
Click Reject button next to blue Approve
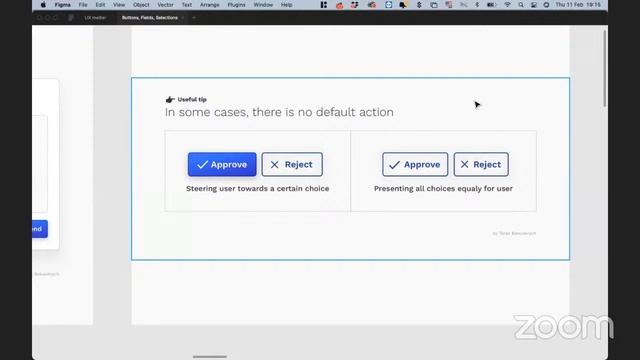(x=292, y=164)
